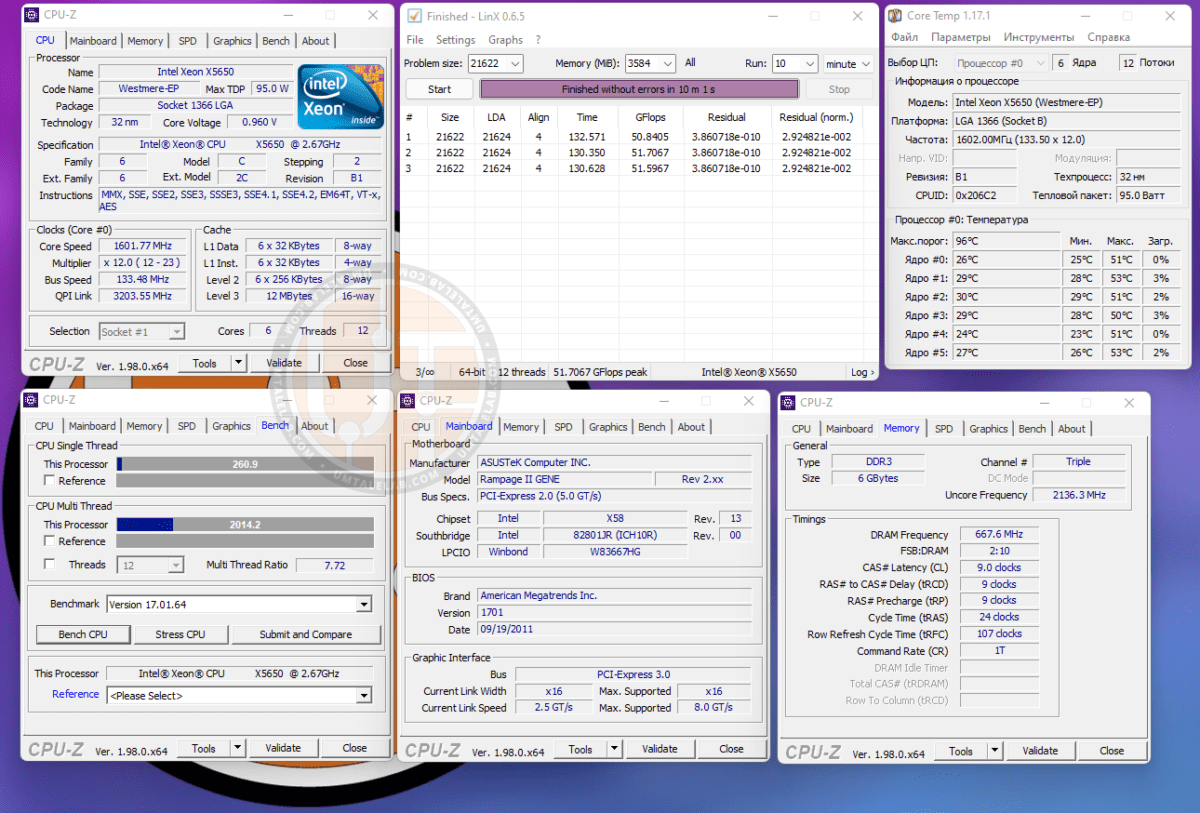1200x813 pixels.
Task: Expand Tools arrow in CPU-Z Memory window
Action: 995,751
